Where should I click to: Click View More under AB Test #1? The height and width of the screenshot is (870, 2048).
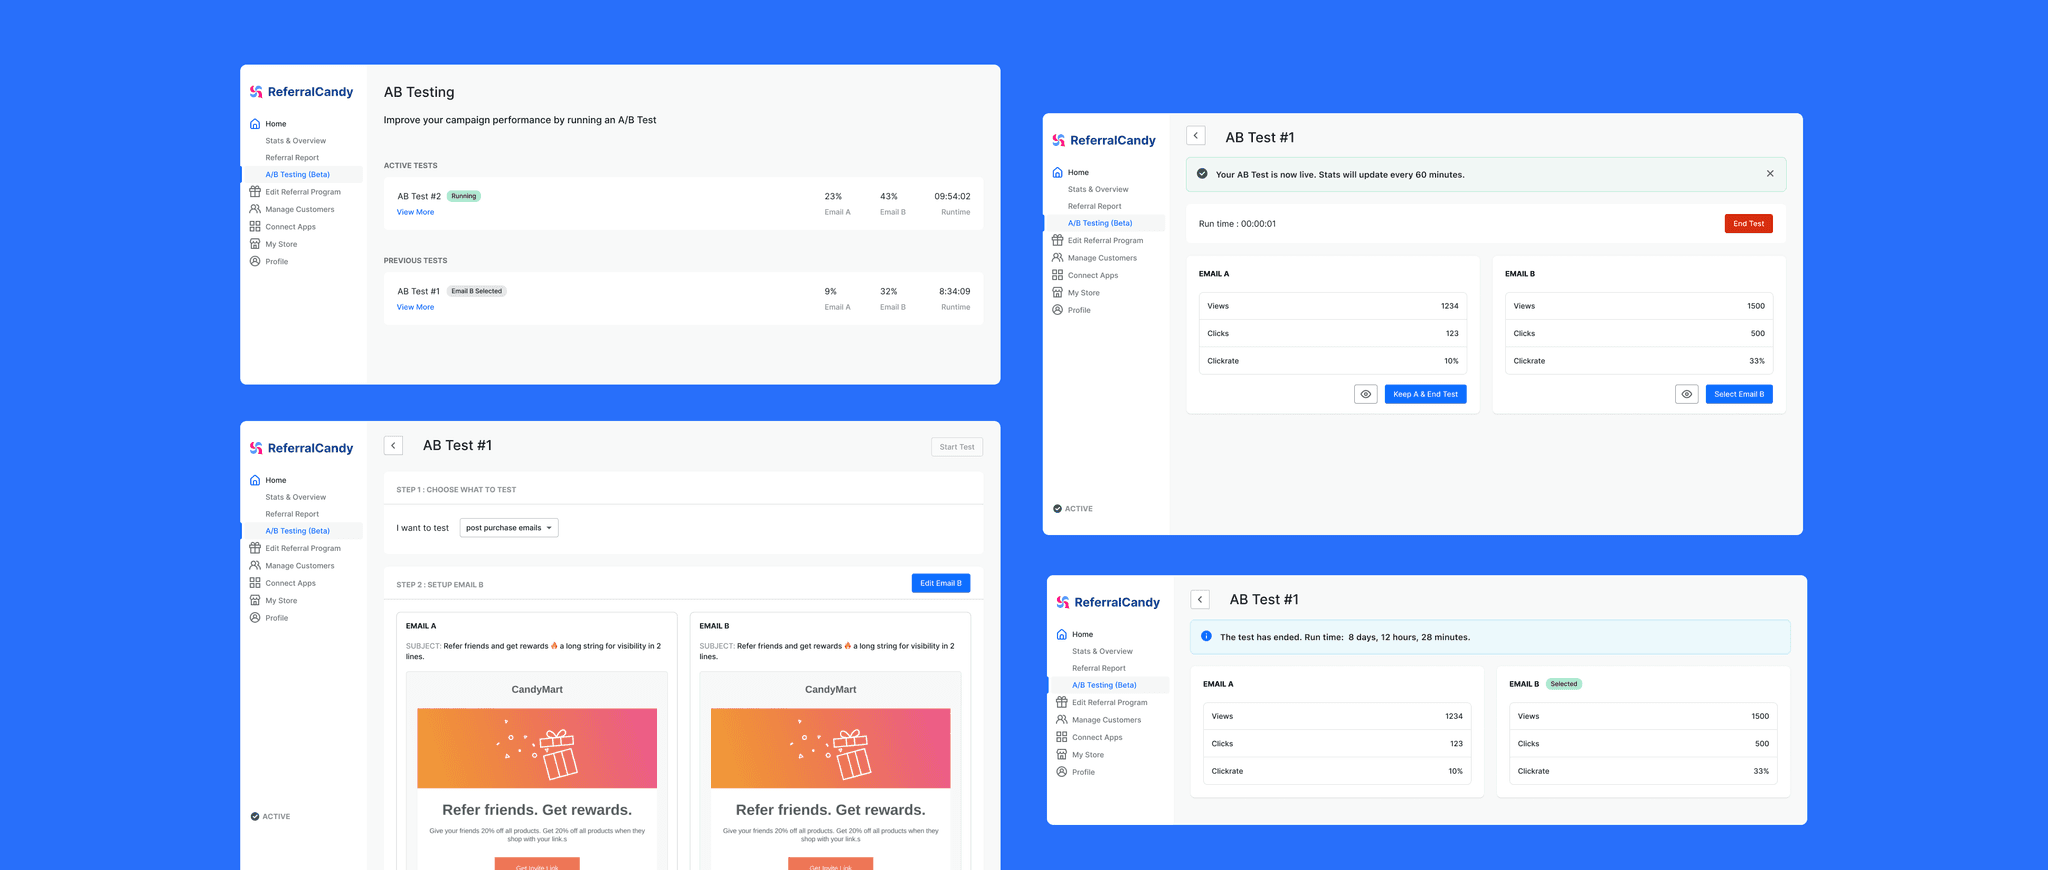(415, 307)
